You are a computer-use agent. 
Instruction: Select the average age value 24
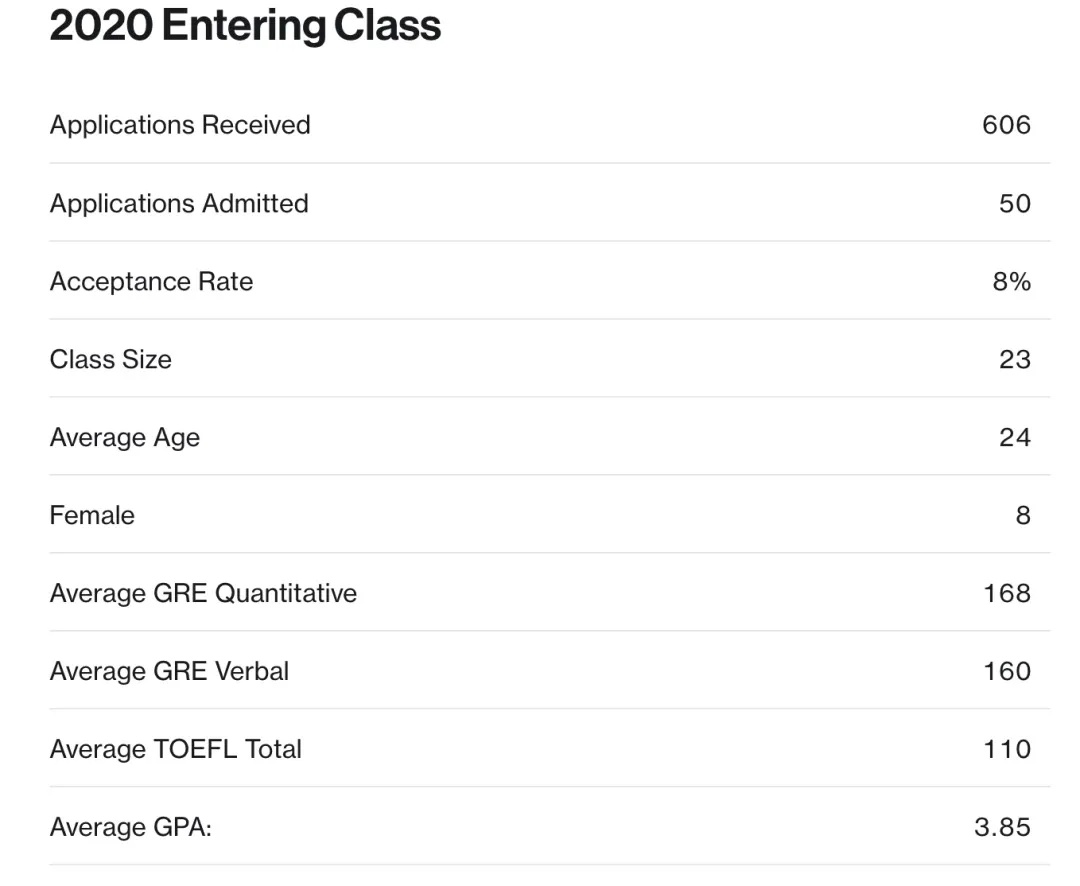tap(1014, 437)
